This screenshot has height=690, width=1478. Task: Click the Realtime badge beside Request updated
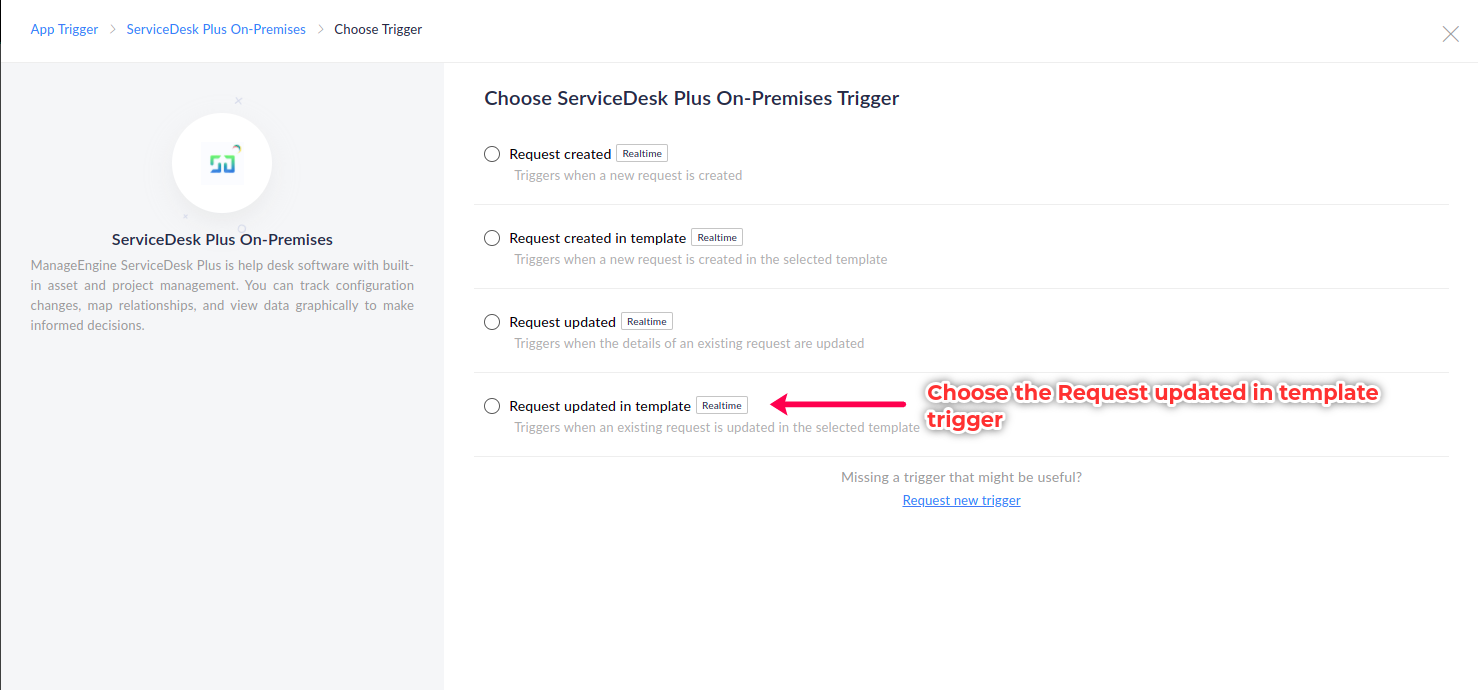click(x=647, y=322)
